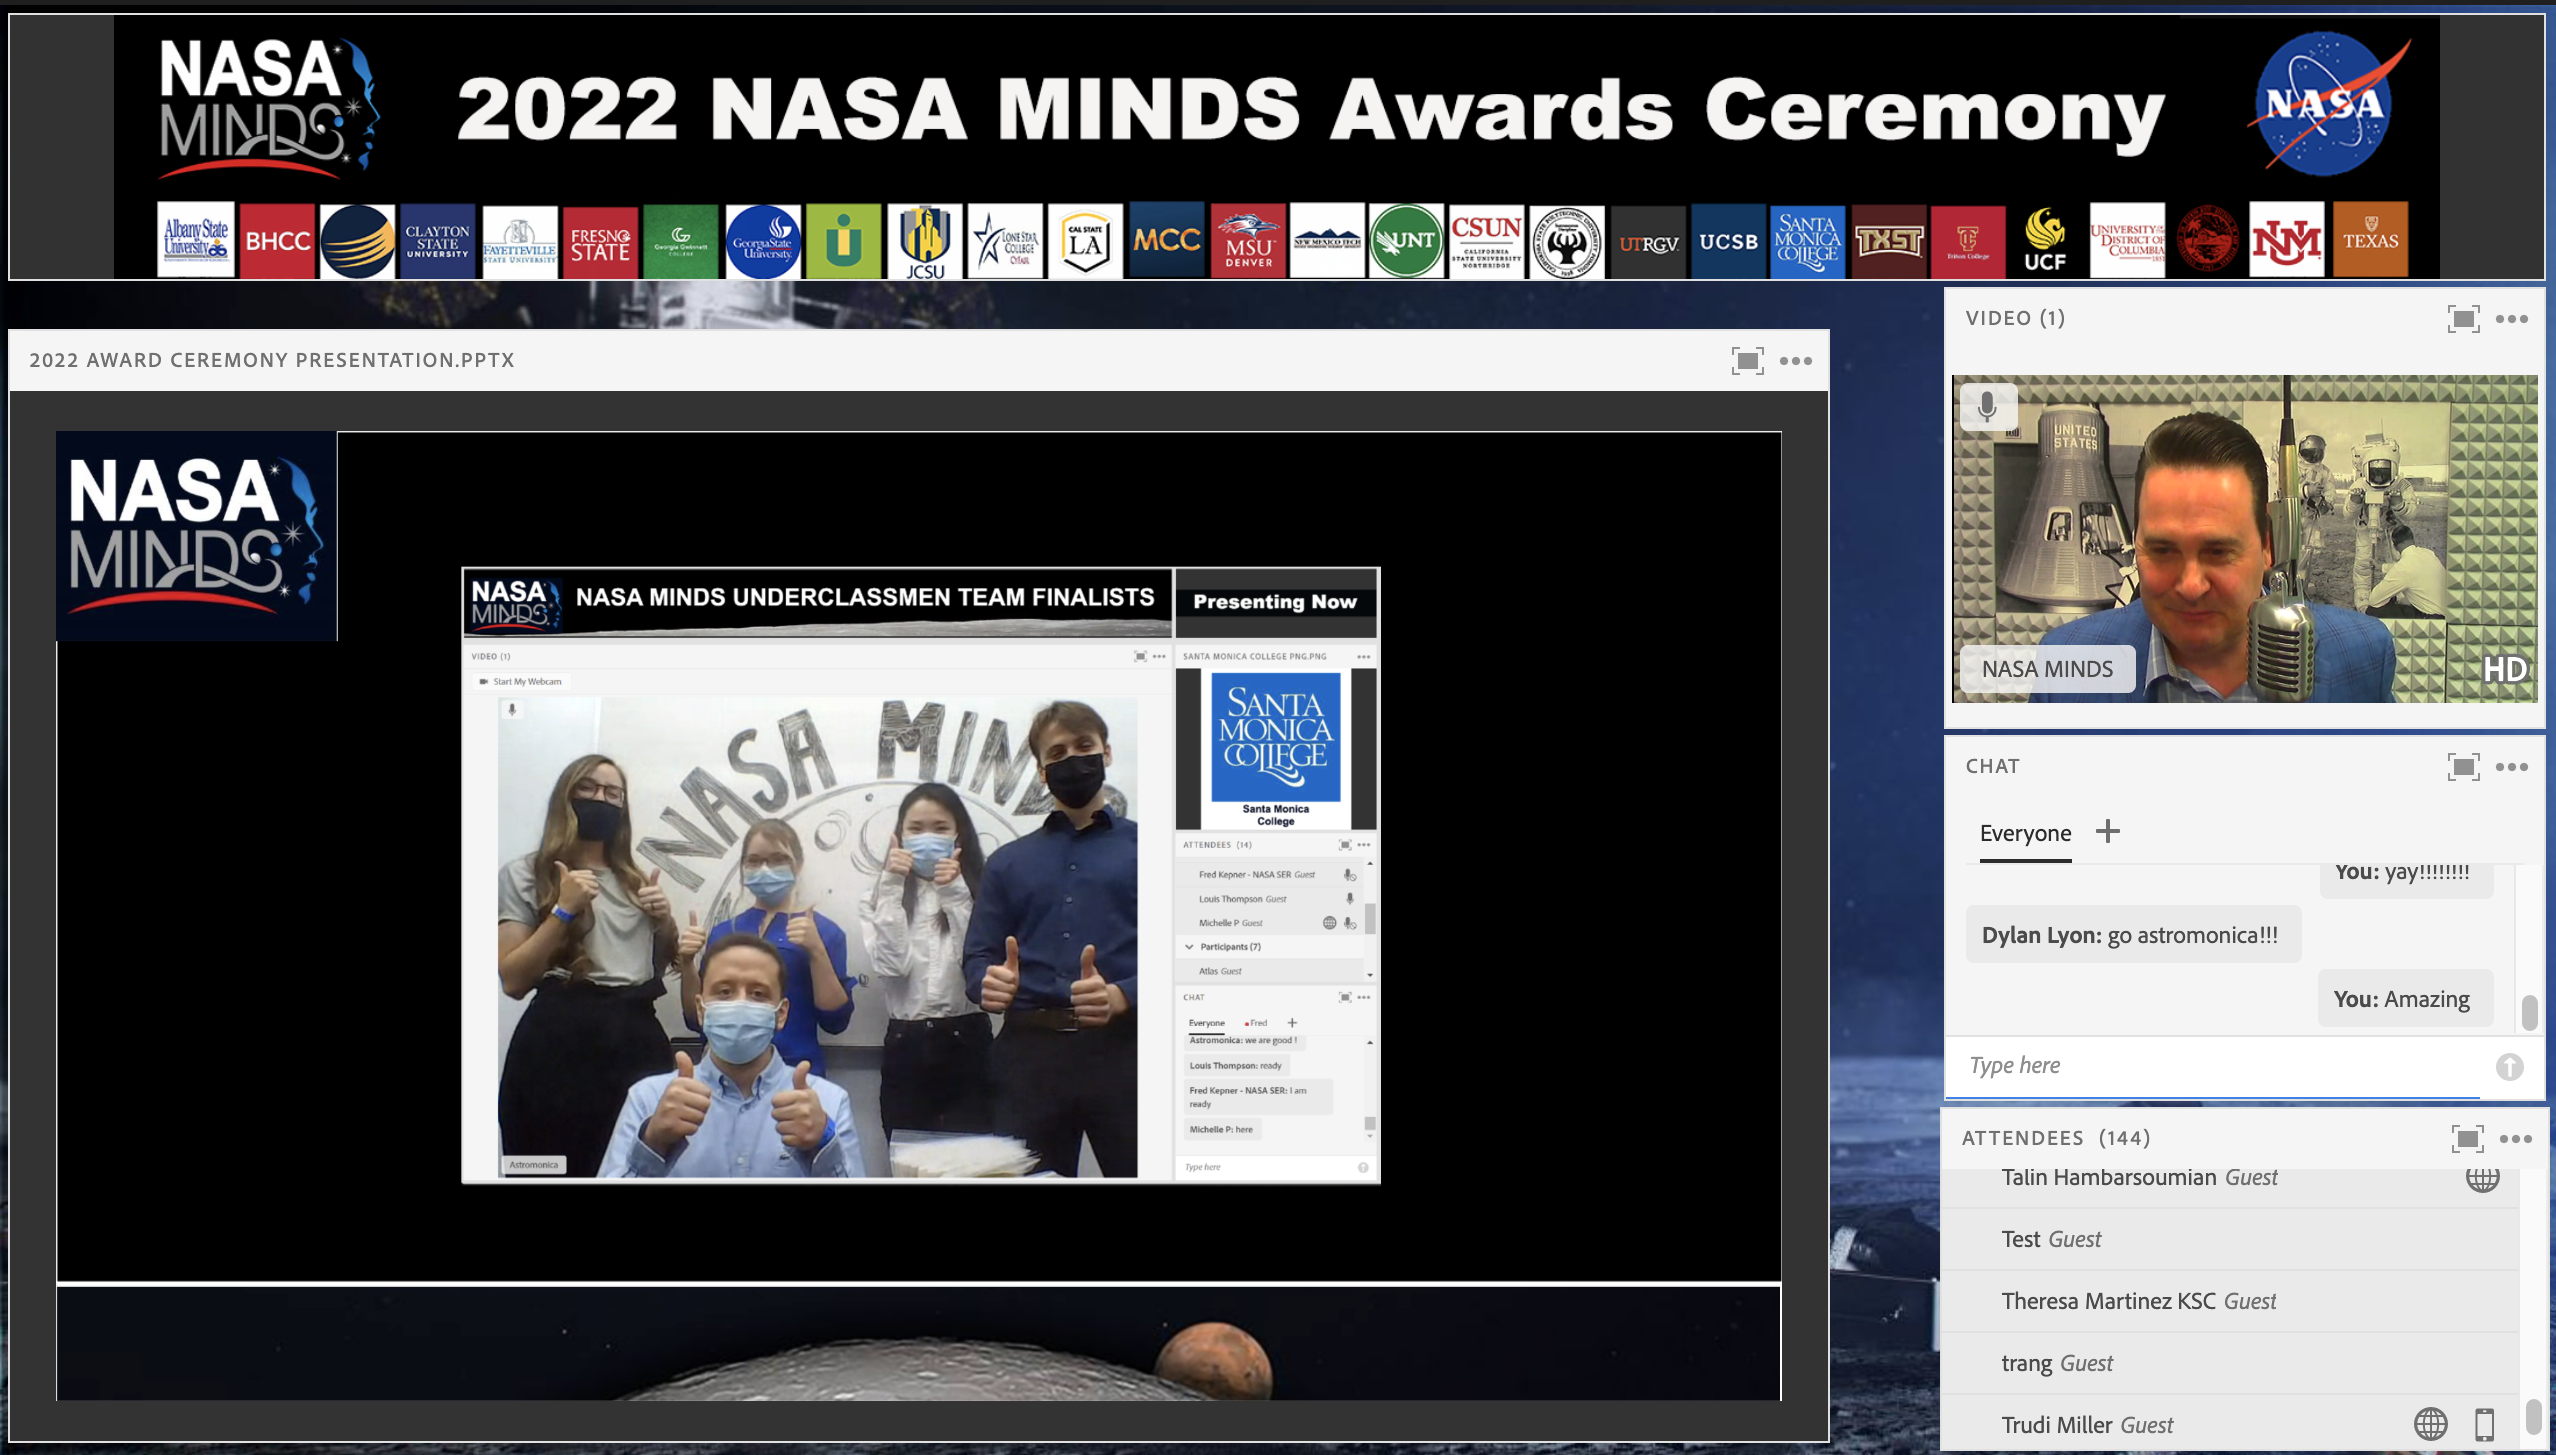Click chat panel scrollbar thumb
Screen dimensions: 2556x1455
(x=2529, y=1012)
